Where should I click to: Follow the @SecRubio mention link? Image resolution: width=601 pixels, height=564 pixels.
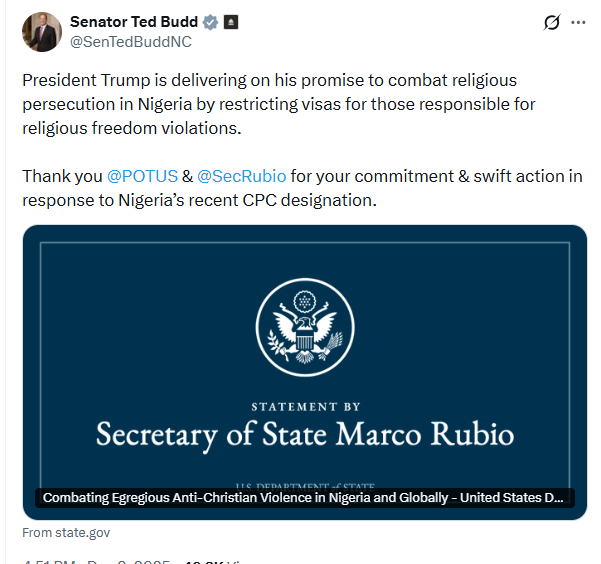241,175
